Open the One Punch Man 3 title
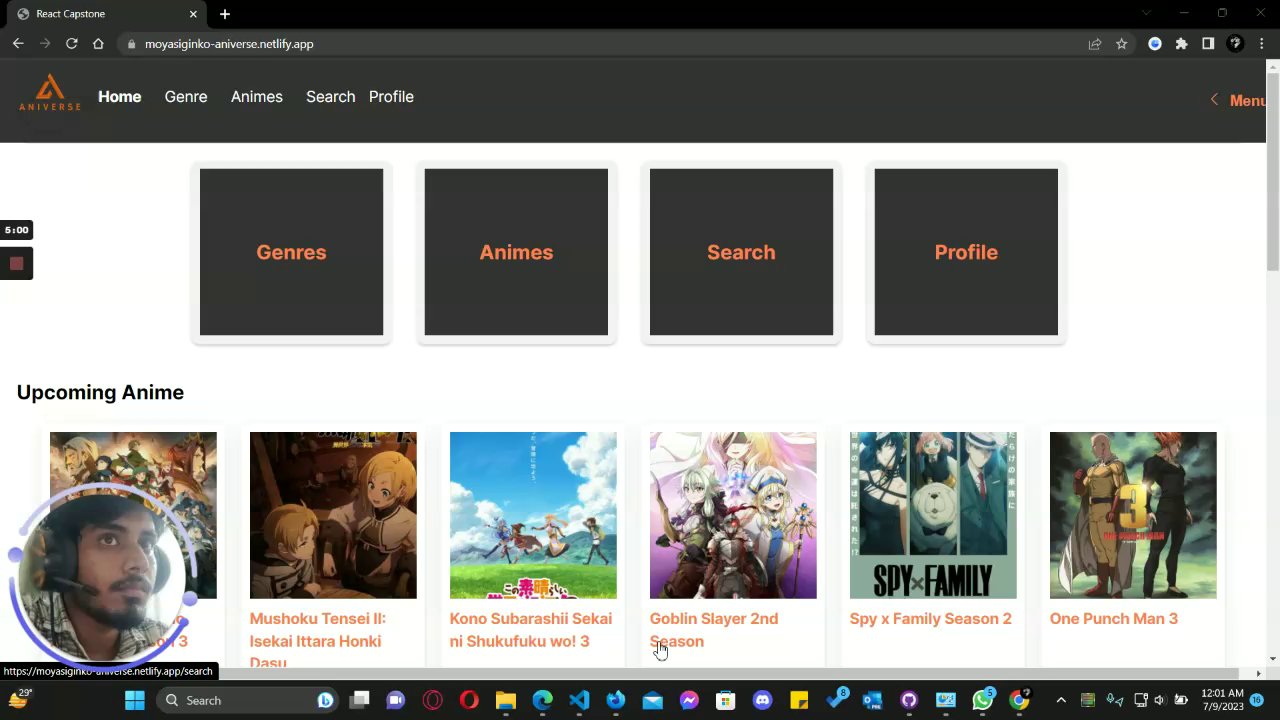 1114,619
